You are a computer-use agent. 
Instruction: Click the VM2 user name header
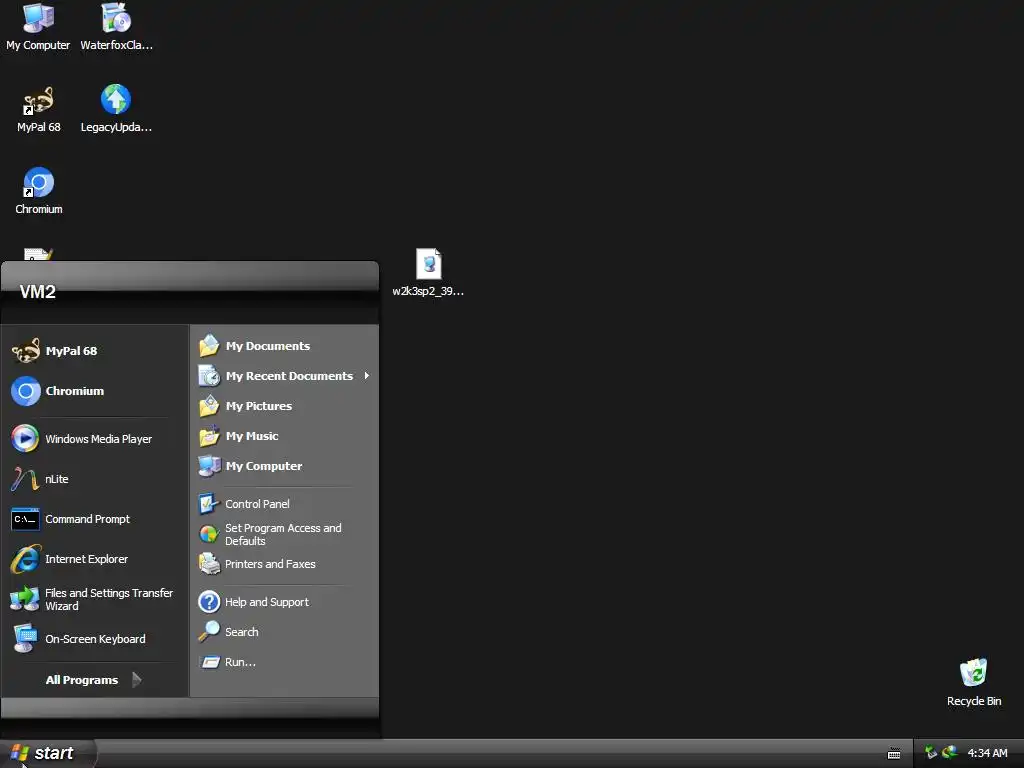37,292
